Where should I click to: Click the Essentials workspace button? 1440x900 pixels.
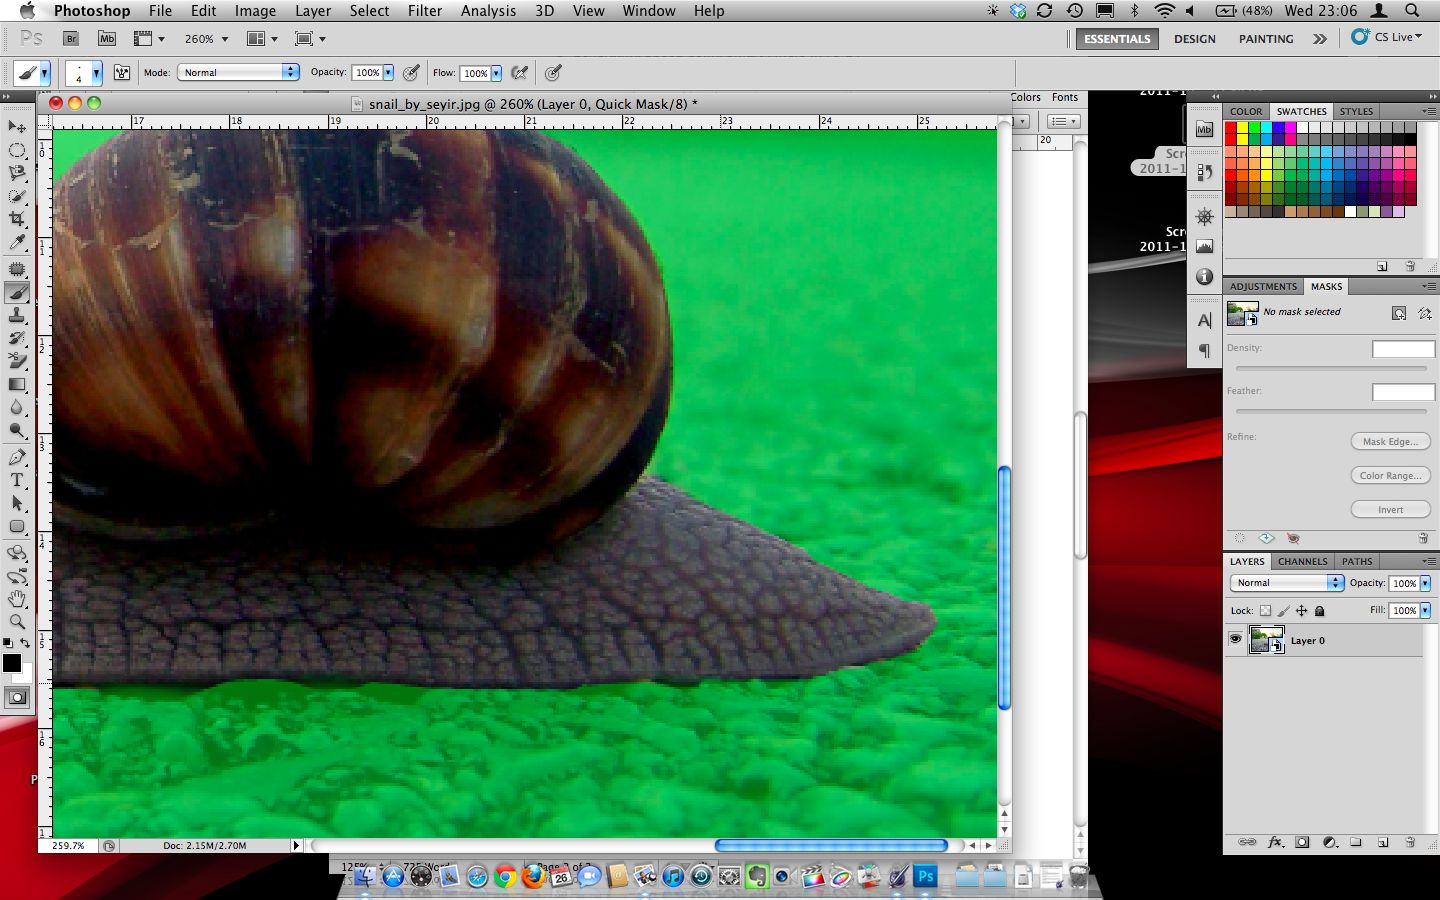(1117, 39)
